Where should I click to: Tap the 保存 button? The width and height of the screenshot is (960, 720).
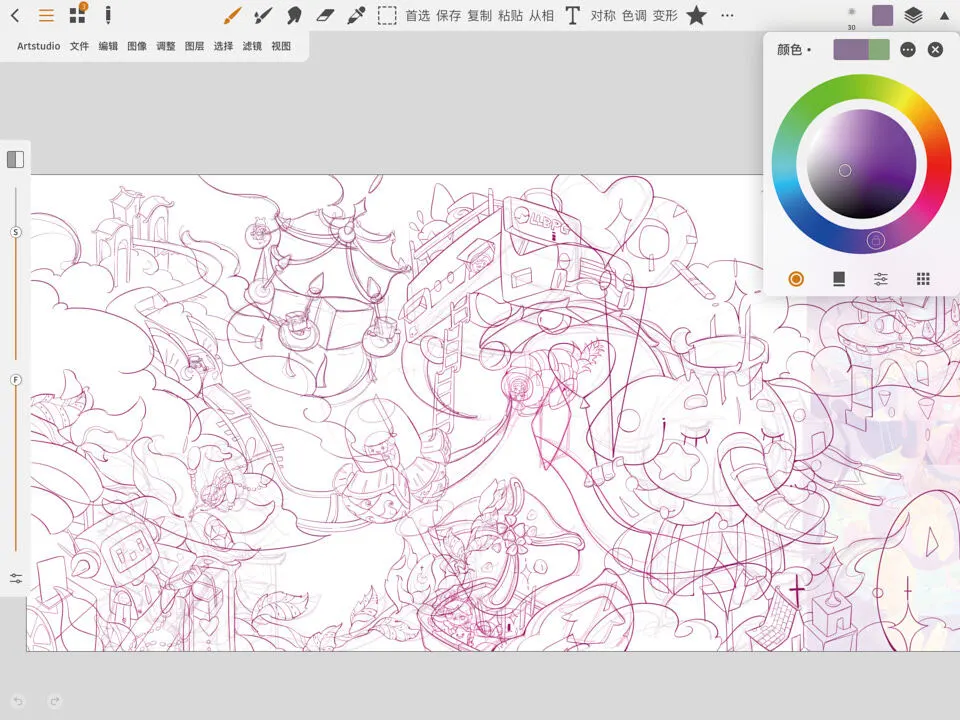pyautogui.click(x=448, y=16)
